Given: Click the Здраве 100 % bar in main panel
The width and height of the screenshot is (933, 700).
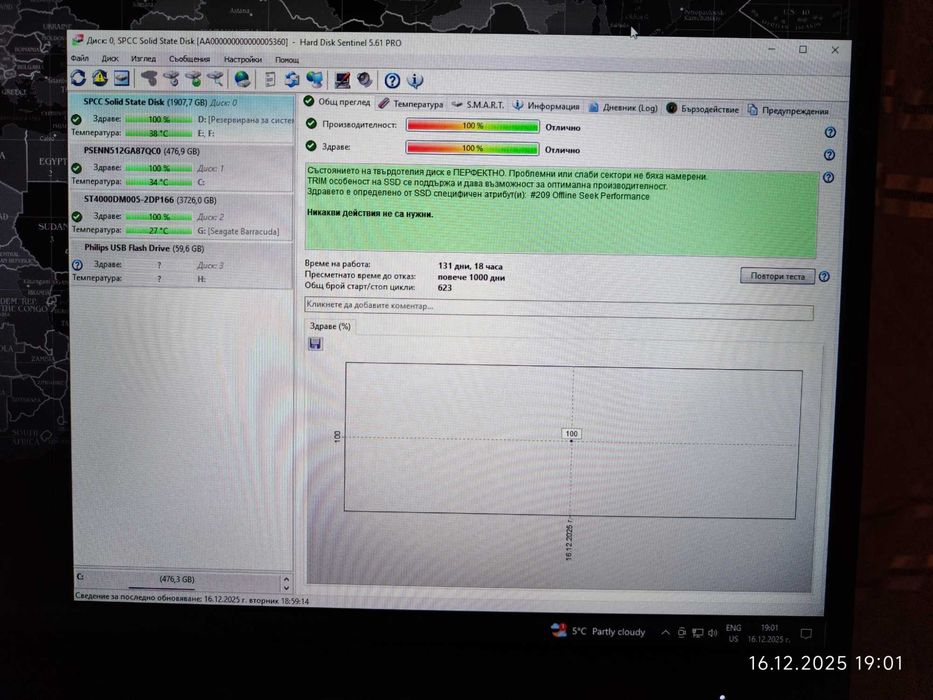Looking at the screenshot, I should [472, 148].
